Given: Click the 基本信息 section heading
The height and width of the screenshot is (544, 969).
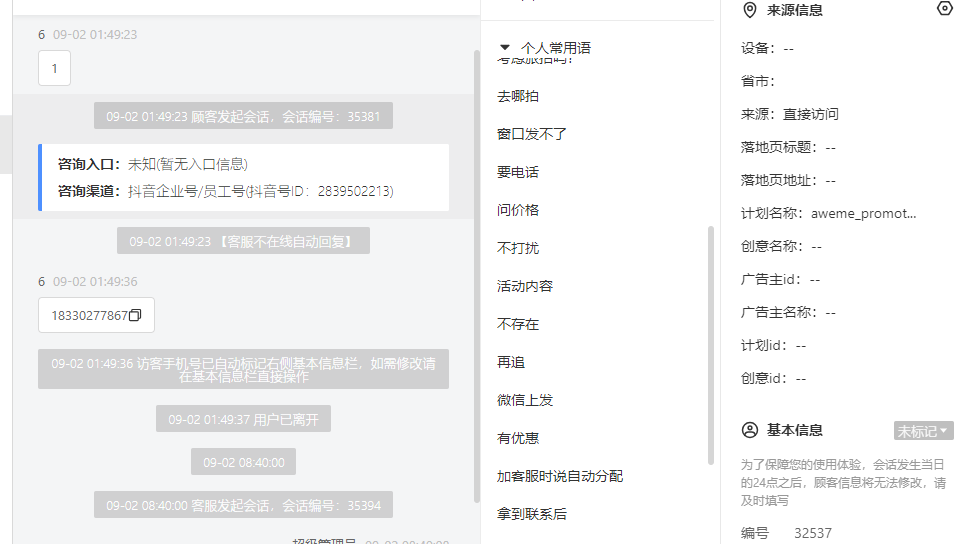Looking at the screenshot, I should coord(794,430).
